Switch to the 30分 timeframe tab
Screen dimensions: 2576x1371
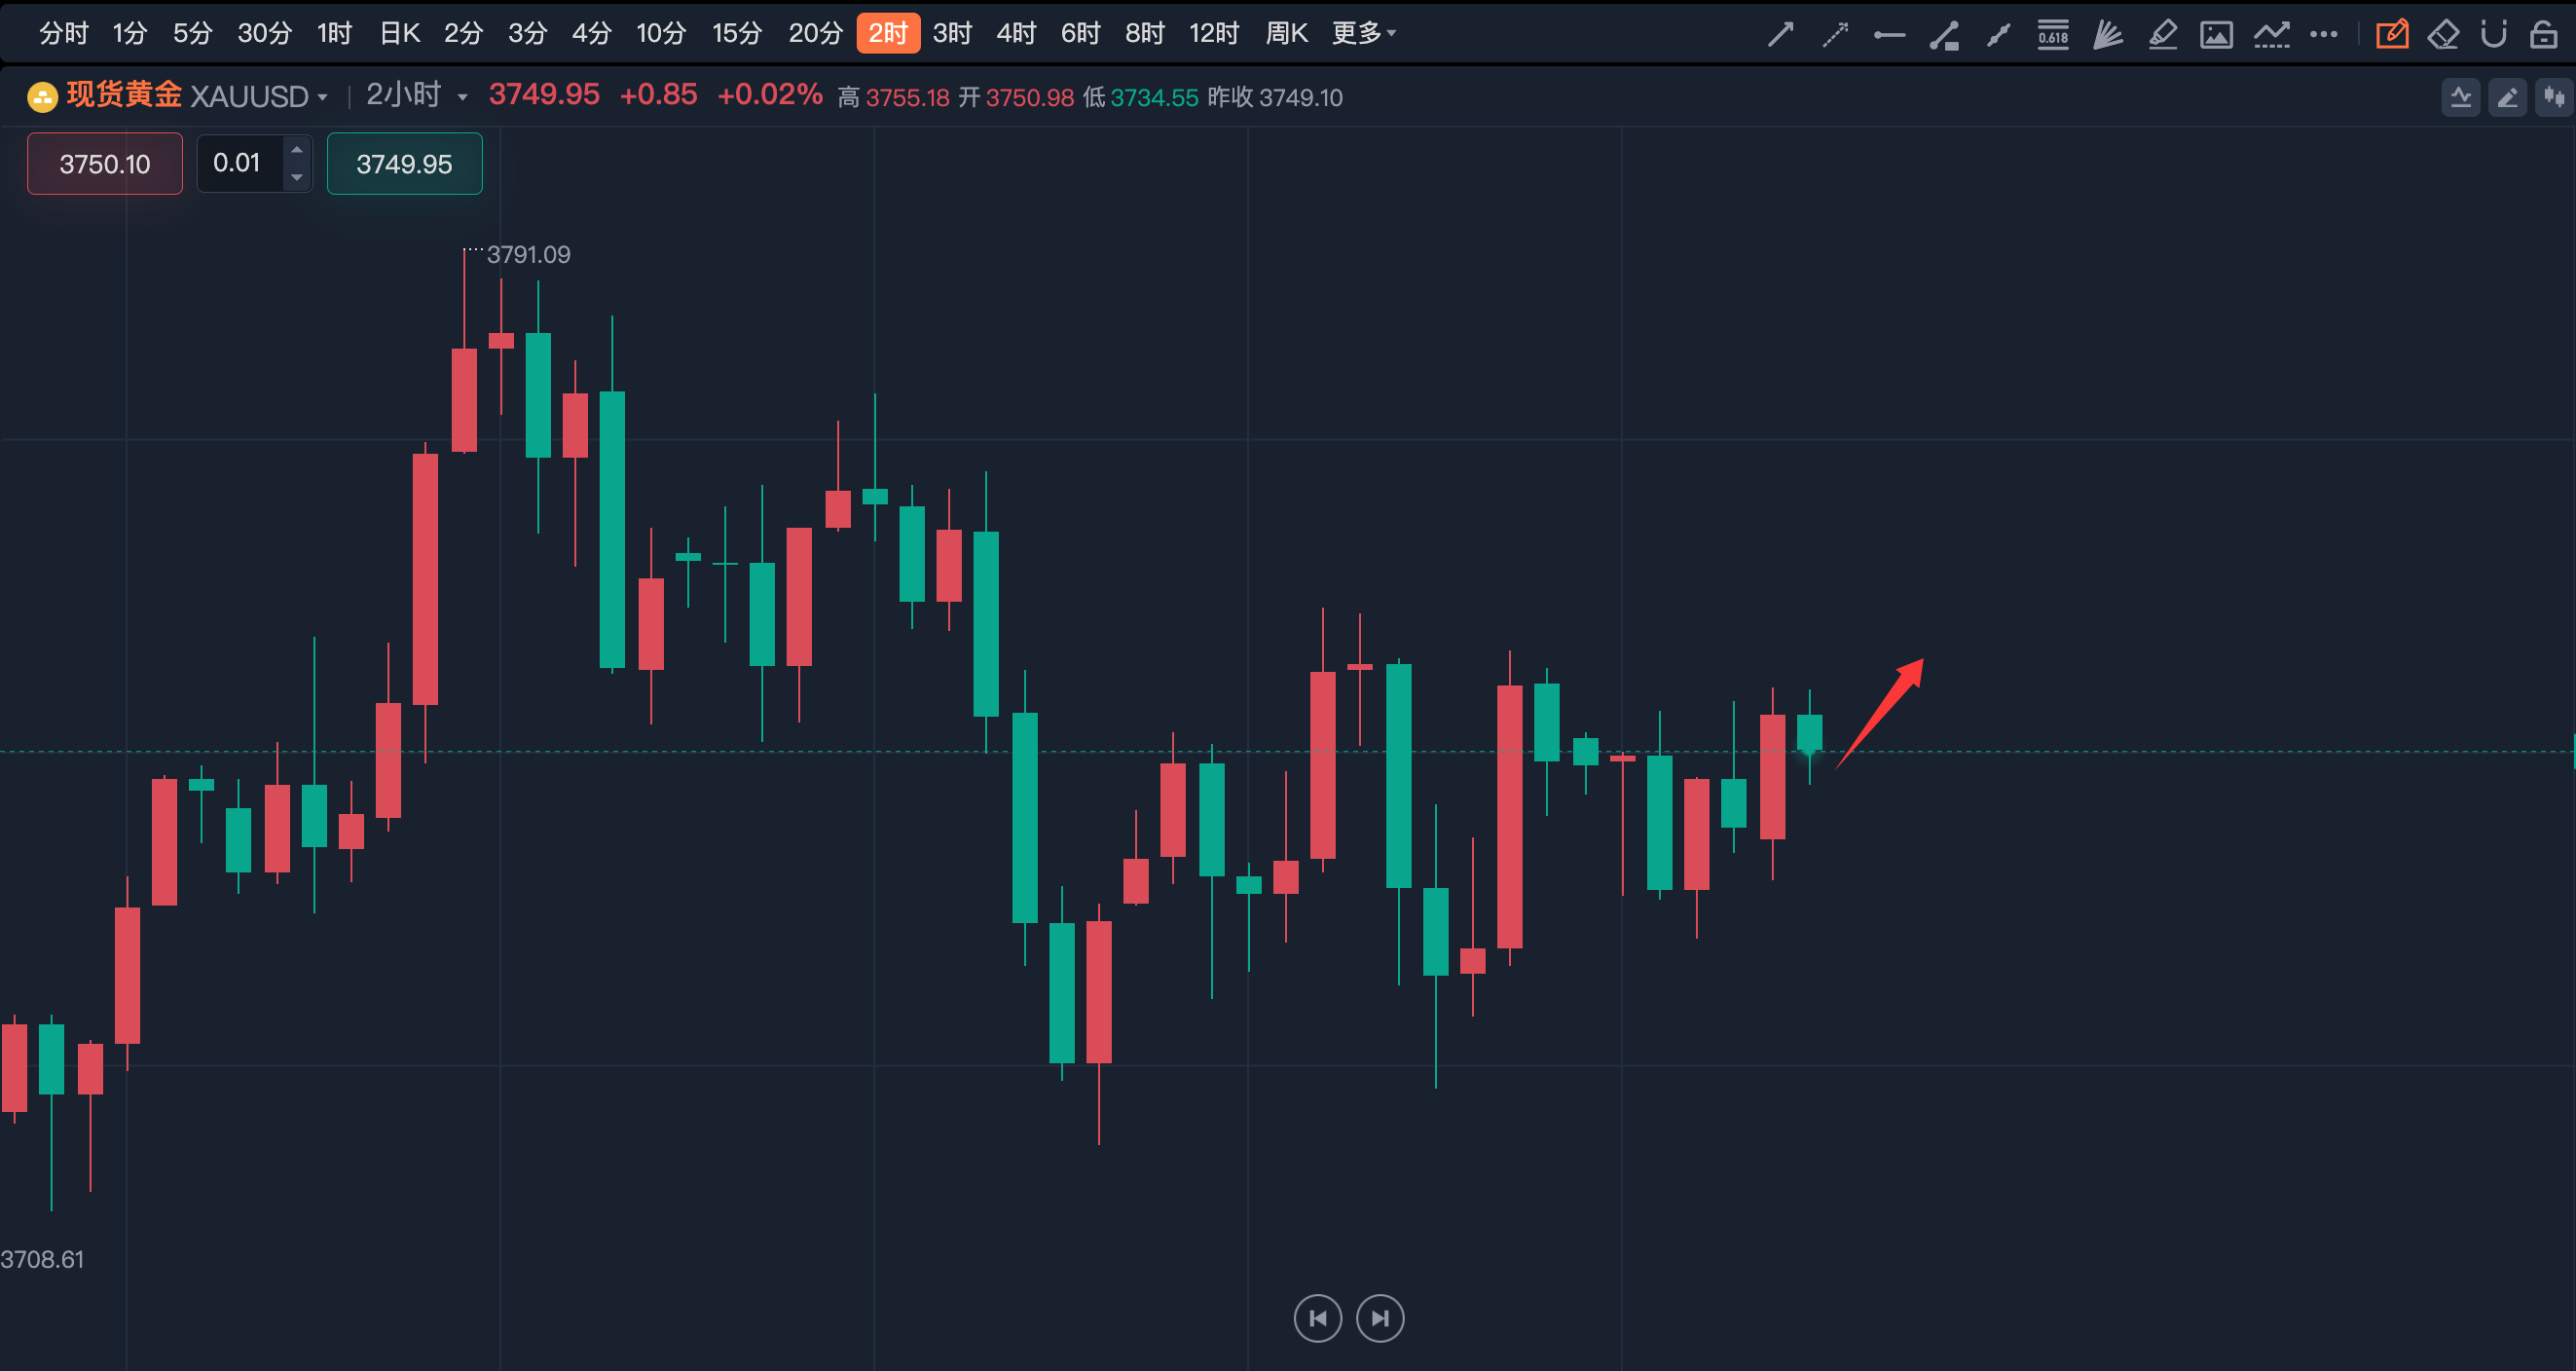(264, 34)
